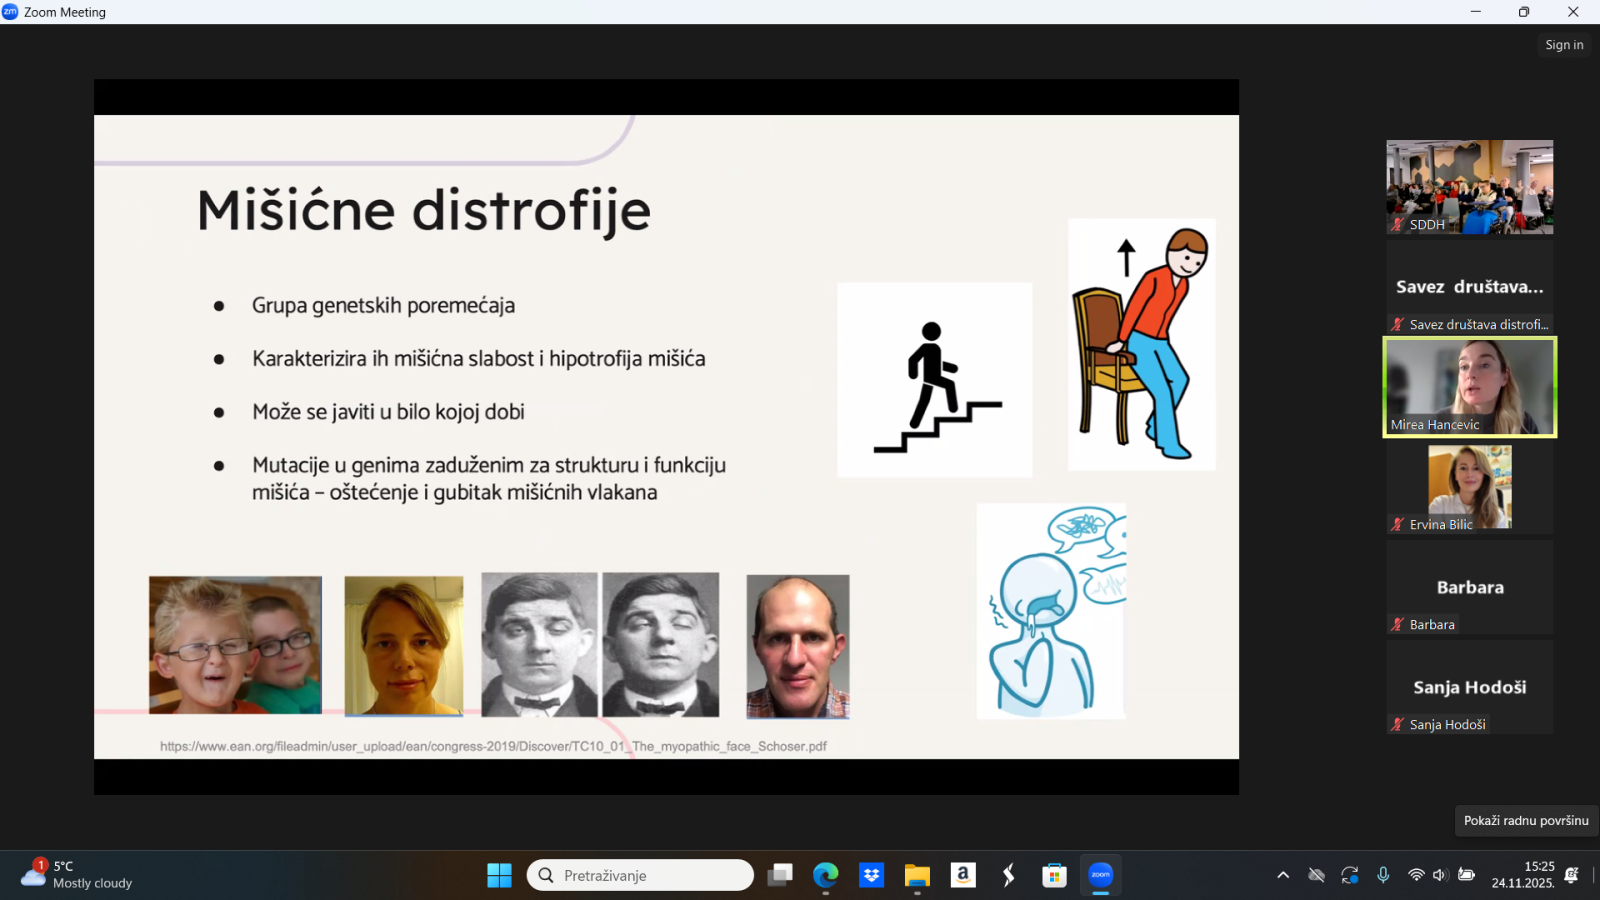This screenshot has width=1600, height=900.
Task: Open the Windows Start menu
Action: tap(499, 875)
